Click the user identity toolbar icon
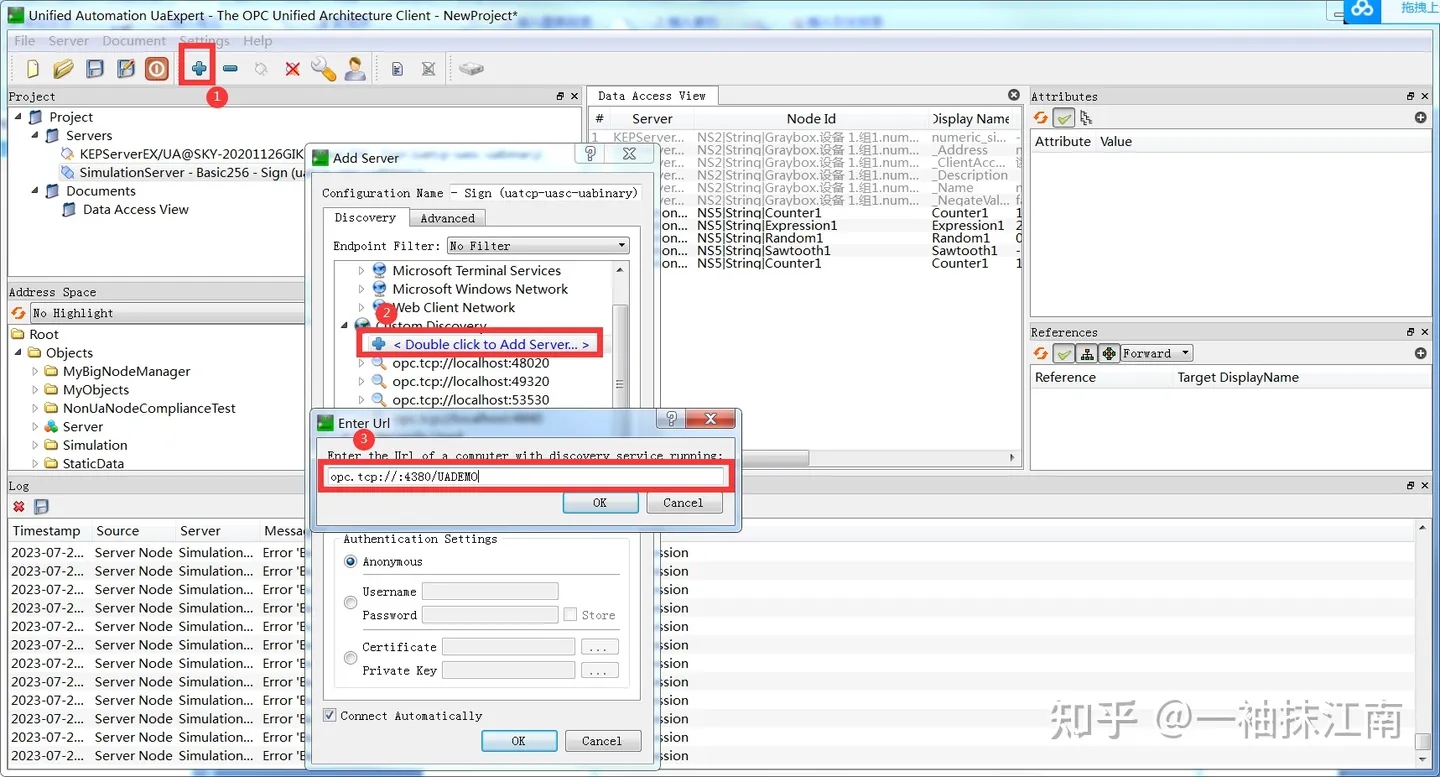Screen dimensions: 1440x777 point(355,69)
